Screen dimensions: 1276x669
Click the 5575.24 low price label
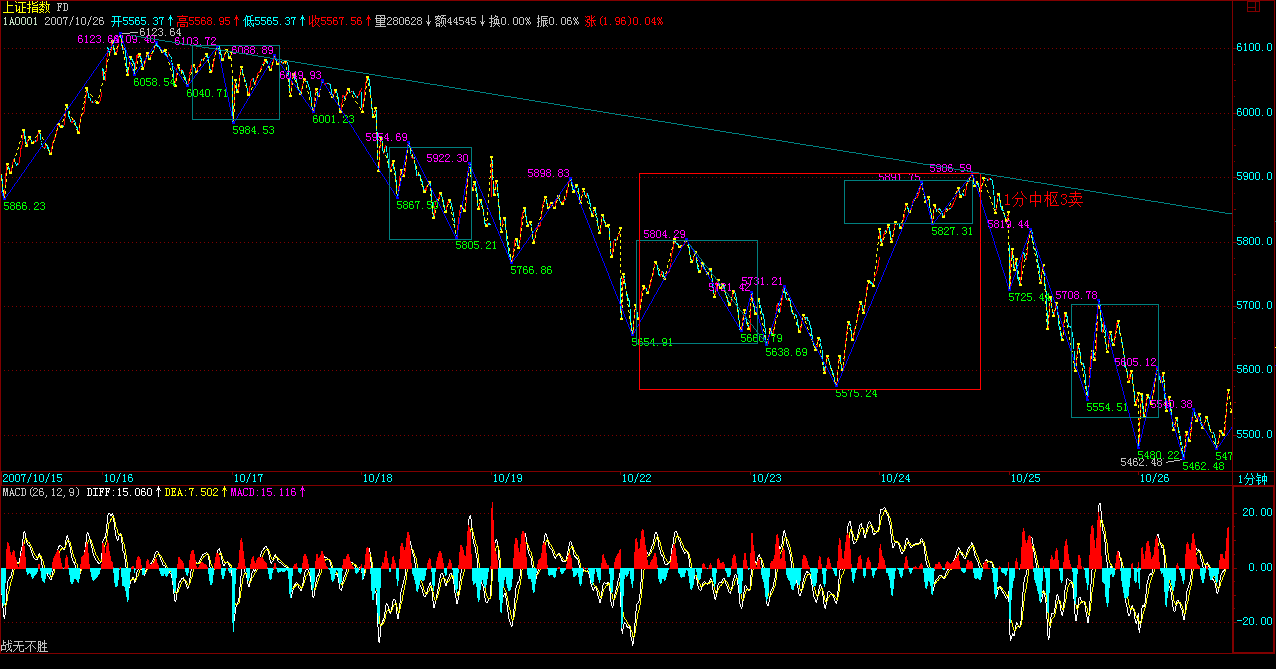856,394
